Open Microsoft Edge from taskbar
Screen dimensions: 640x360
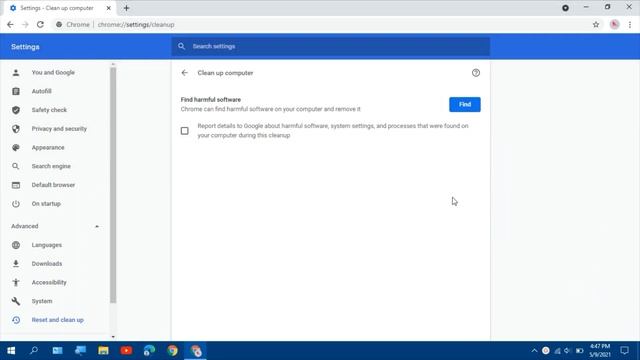click(x=149, y=351)
